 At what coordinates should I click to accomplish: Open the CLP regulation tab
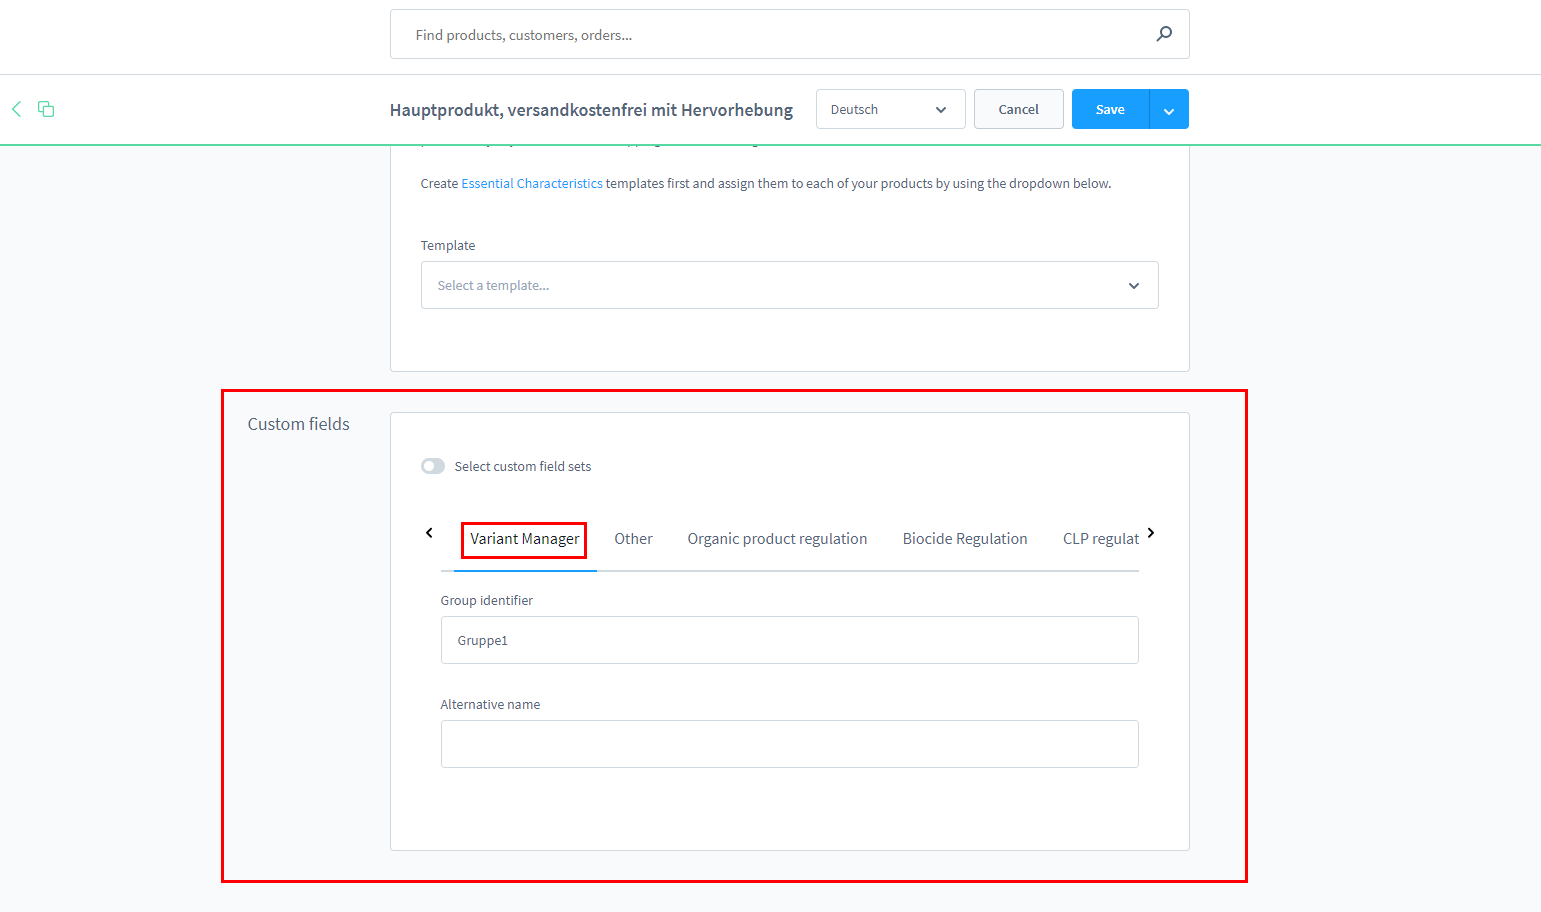tap(1100, 539)
